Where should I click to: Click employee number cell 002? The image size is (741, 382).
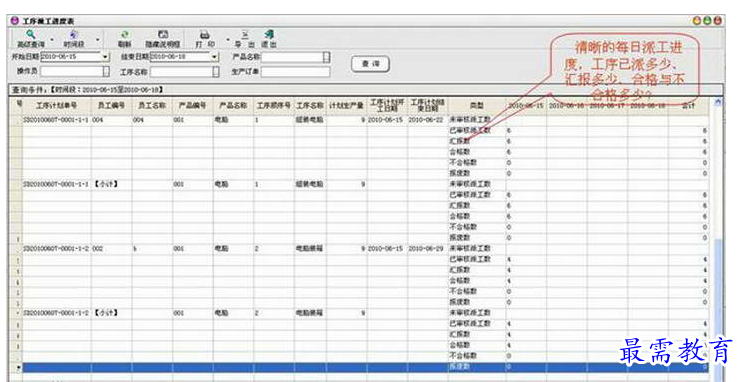coord(112,249)
